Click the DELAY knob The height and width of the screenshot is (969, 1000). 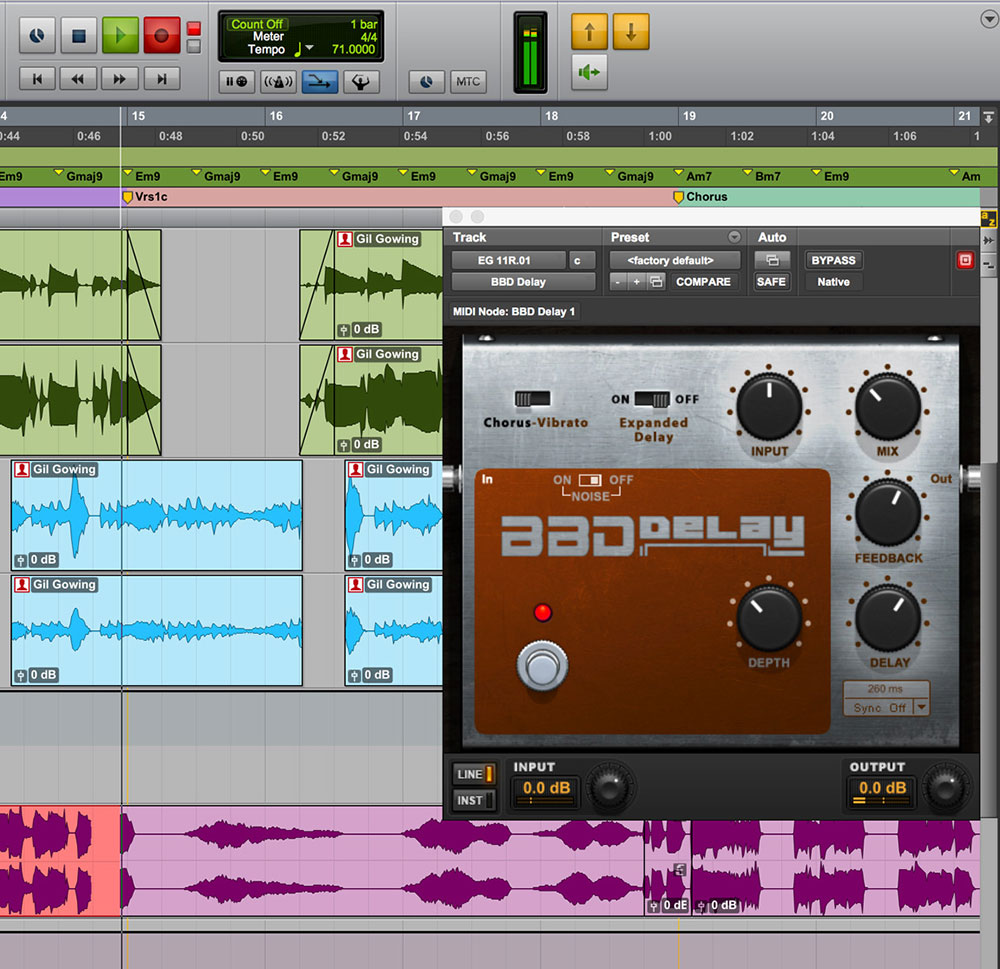tap(887, 619)
